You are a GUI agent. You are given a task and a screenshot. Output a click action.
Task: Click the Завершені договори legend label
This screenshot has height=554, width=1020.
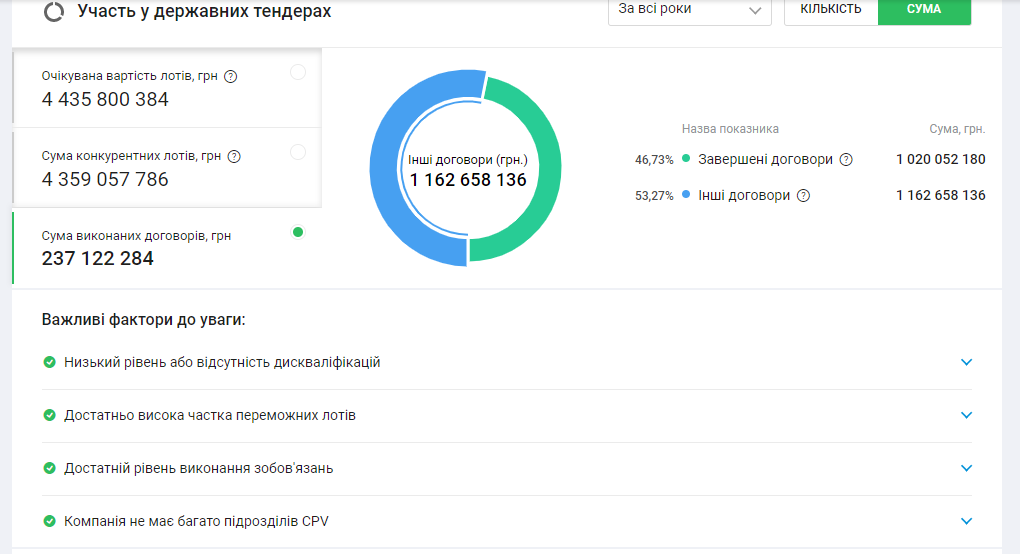765,159
